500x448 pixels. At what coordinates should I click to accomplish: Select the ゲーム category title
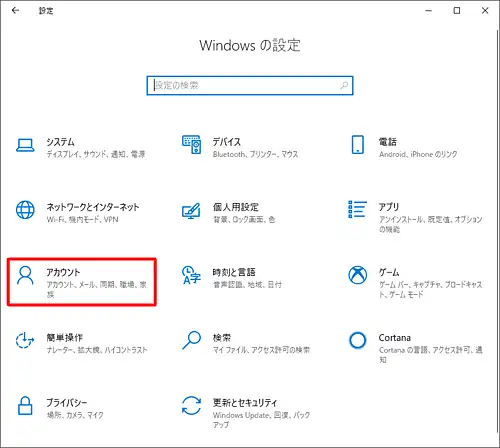[x=389, y=272]
